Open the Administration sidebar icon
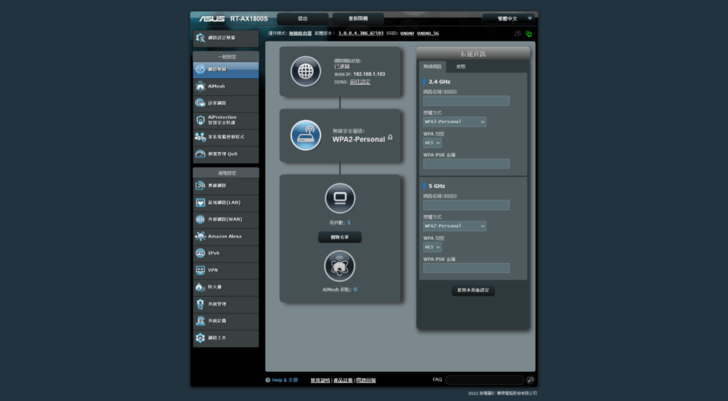The image size is (728, 401). 200,304
